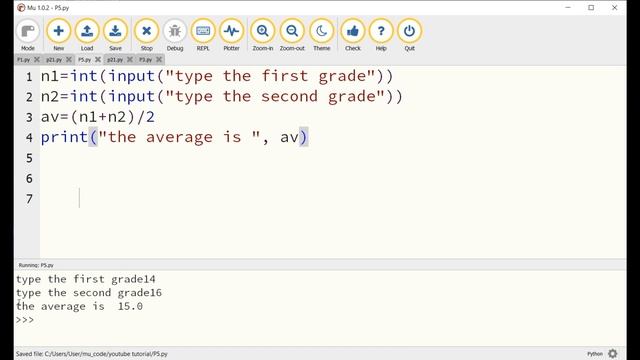Click the >>> prompt in output pane
640x360 pixels.
pos(24,320)
